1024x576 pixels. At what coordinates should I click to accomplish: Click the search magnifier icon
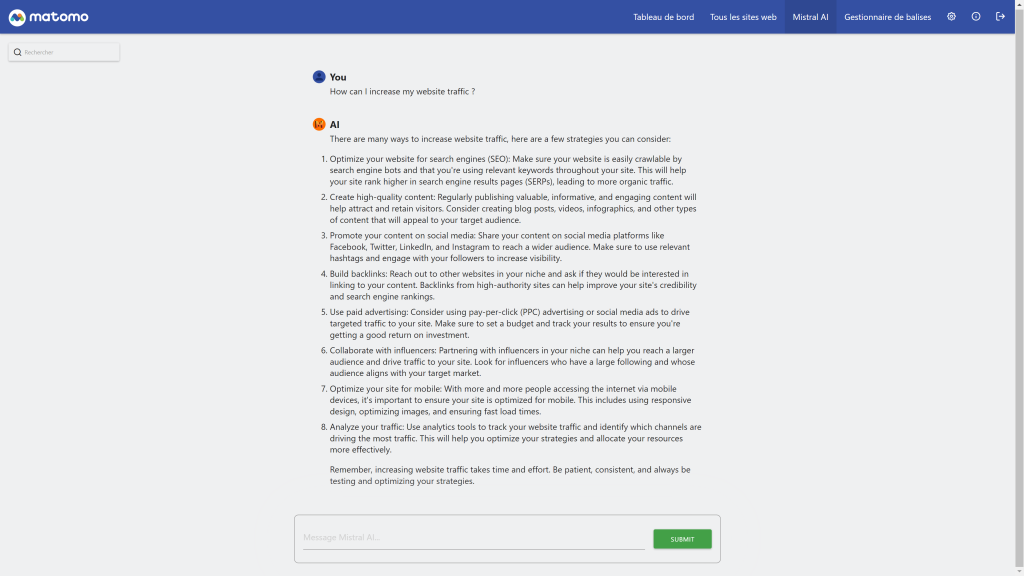[x=18, y=52]
